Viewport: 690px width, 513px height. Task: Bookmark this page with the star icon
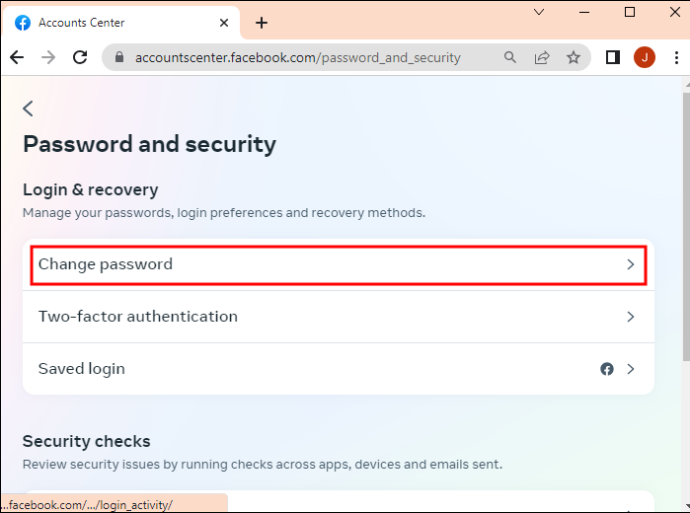coord(573,57)
